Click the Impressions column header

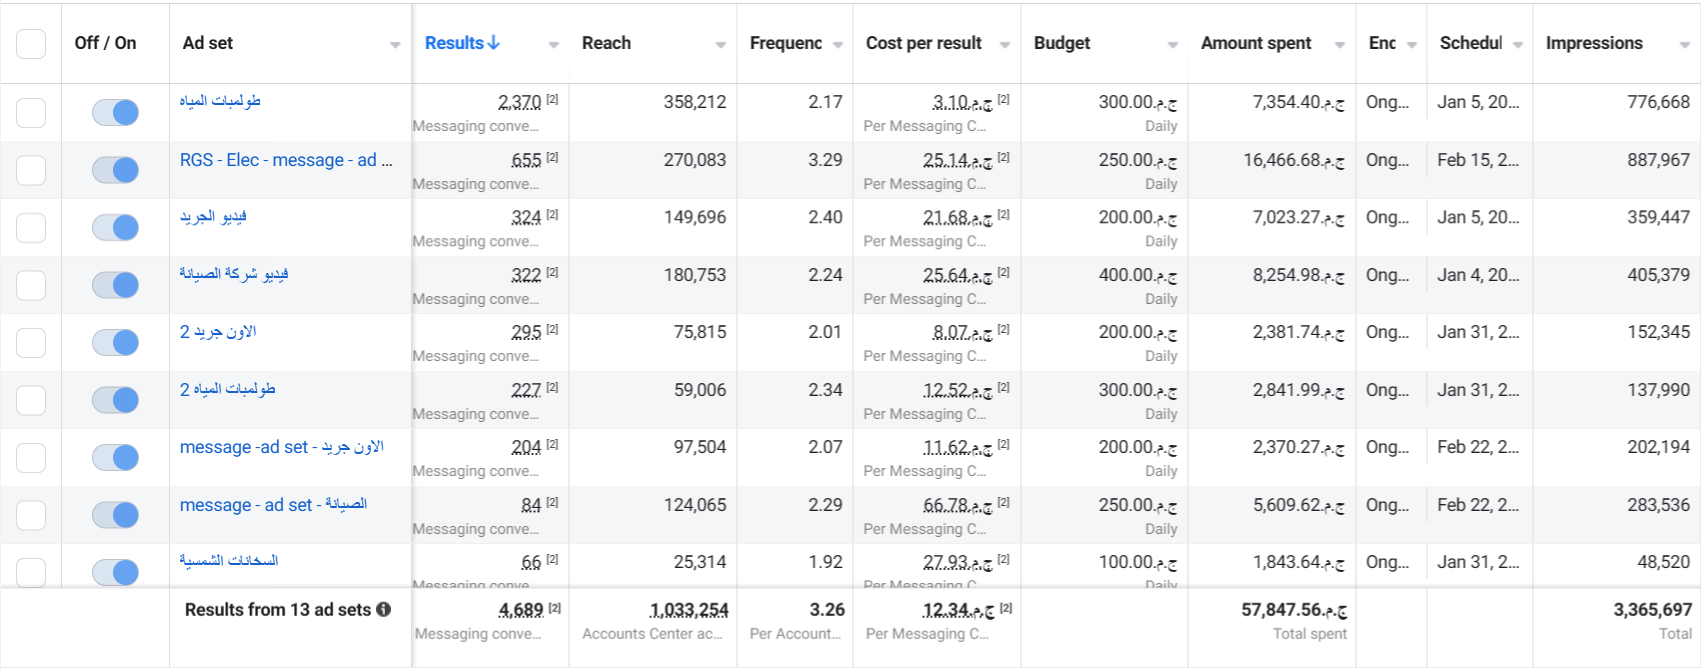[x=1594, y=43]
